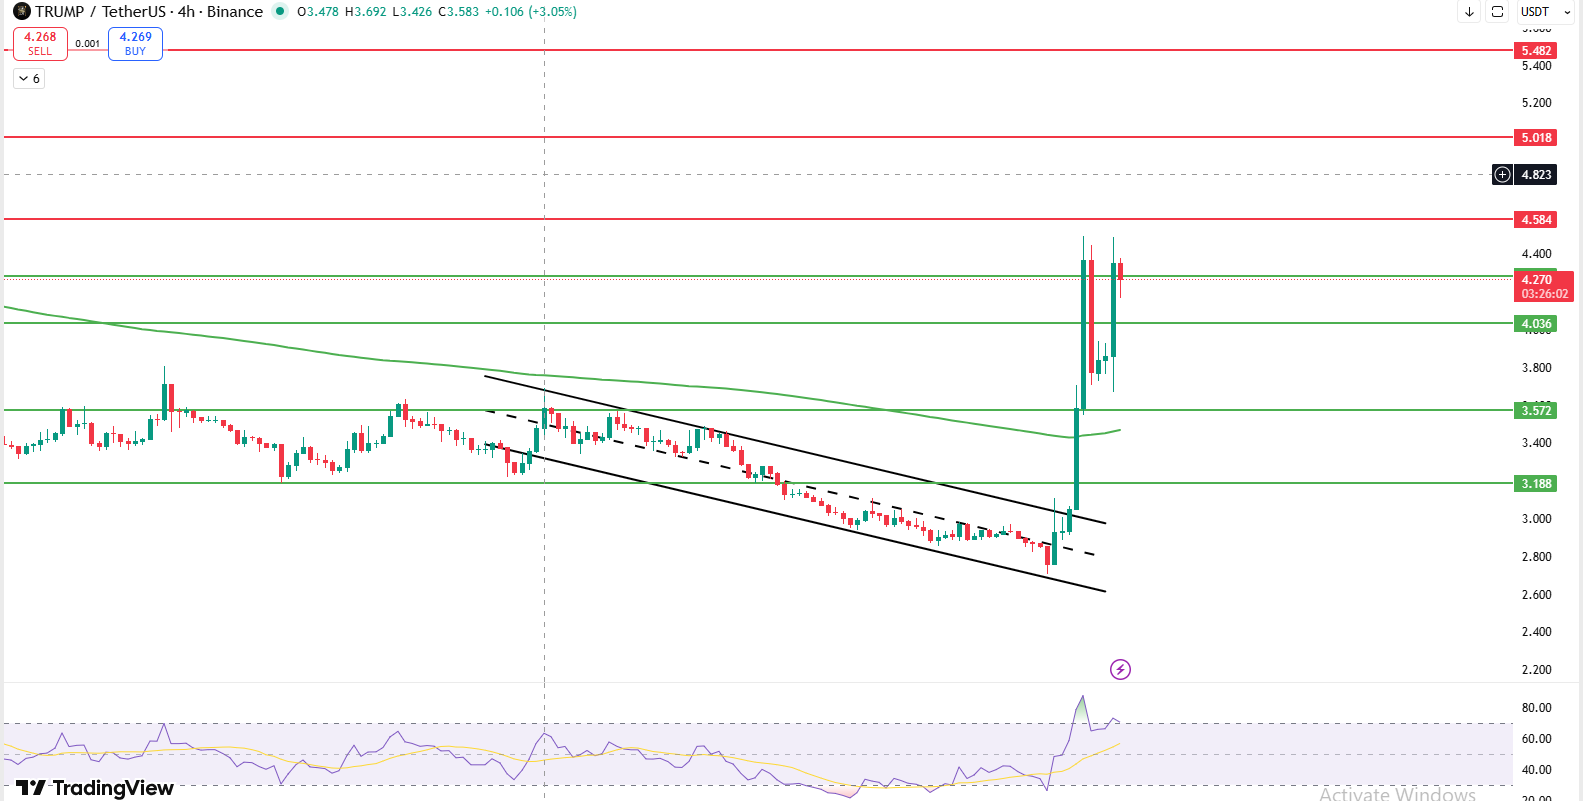Select the green 4.036 price label
1583x801 pixels.
[x=1536, y=324]
